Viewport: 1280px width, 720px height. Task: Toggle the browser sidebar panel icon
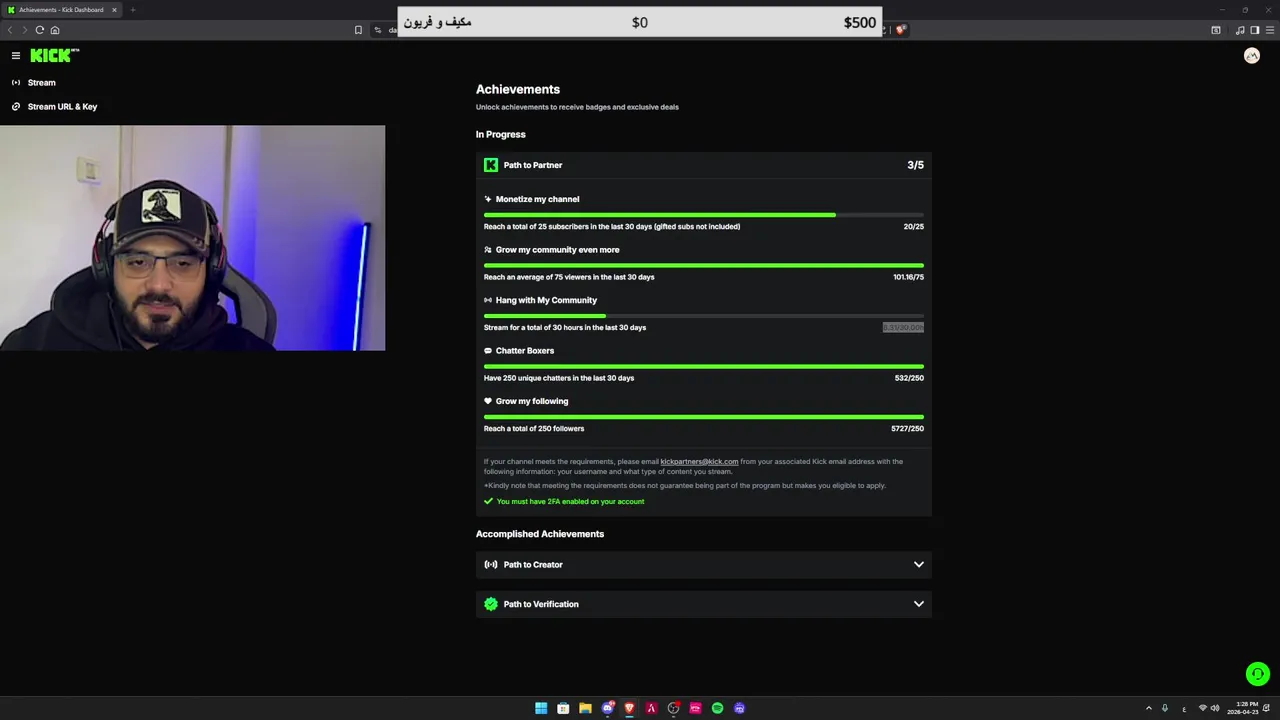tap(1255, 30)
